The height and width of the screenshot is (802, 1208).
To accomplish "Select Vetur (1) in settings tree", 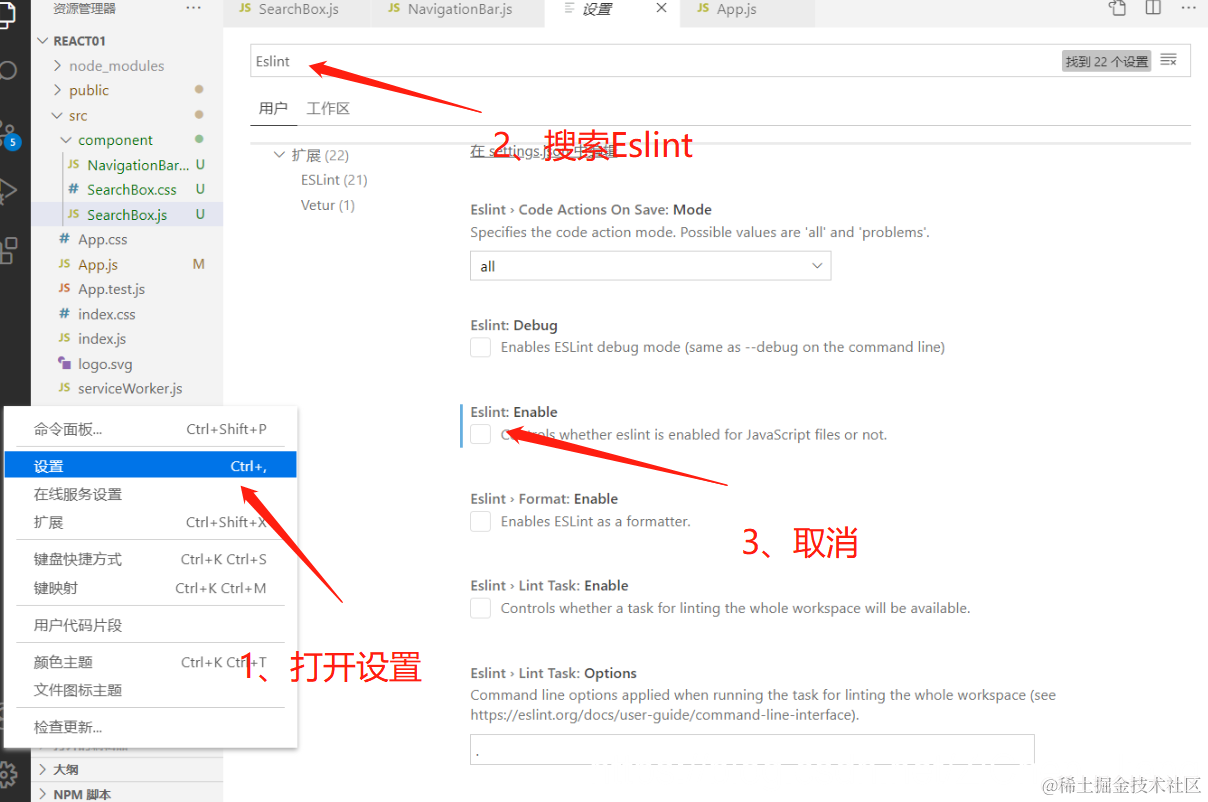I will pyautogui.click(x=328, y=205).
